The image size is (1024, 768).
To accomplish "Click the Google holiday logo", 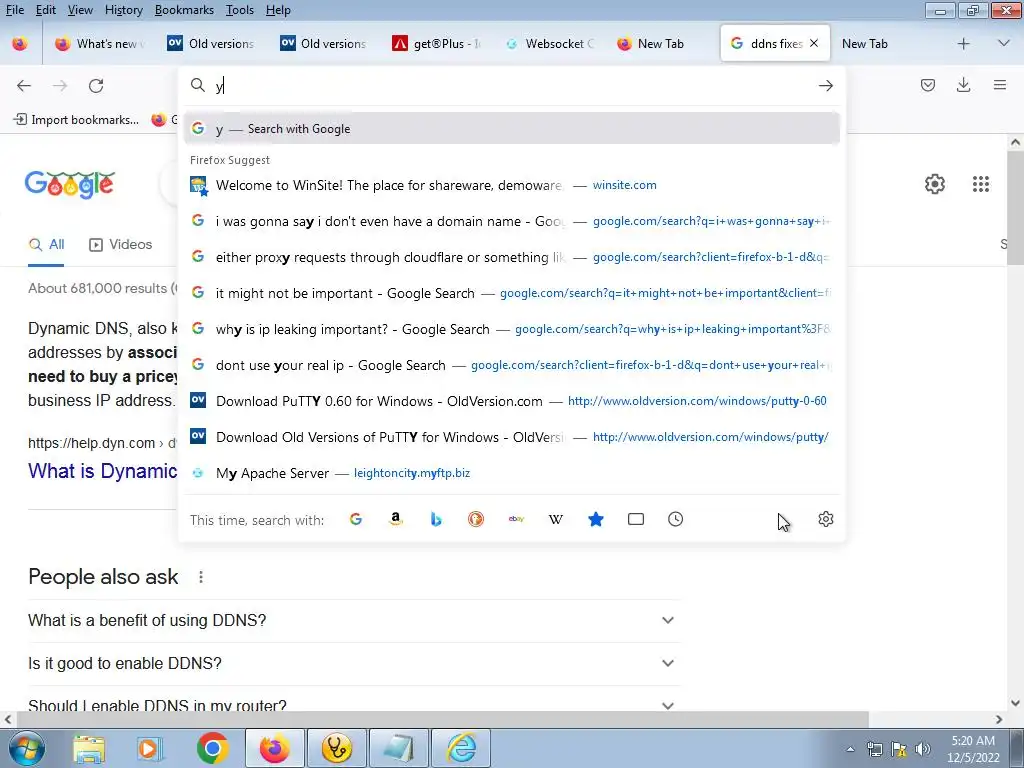I will pyautogui.click(x=70, y=185).
